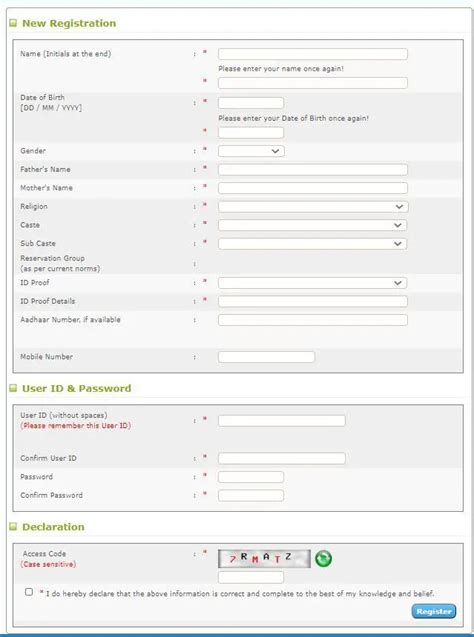
Task: Click the Register button
Action: [434, 611]
